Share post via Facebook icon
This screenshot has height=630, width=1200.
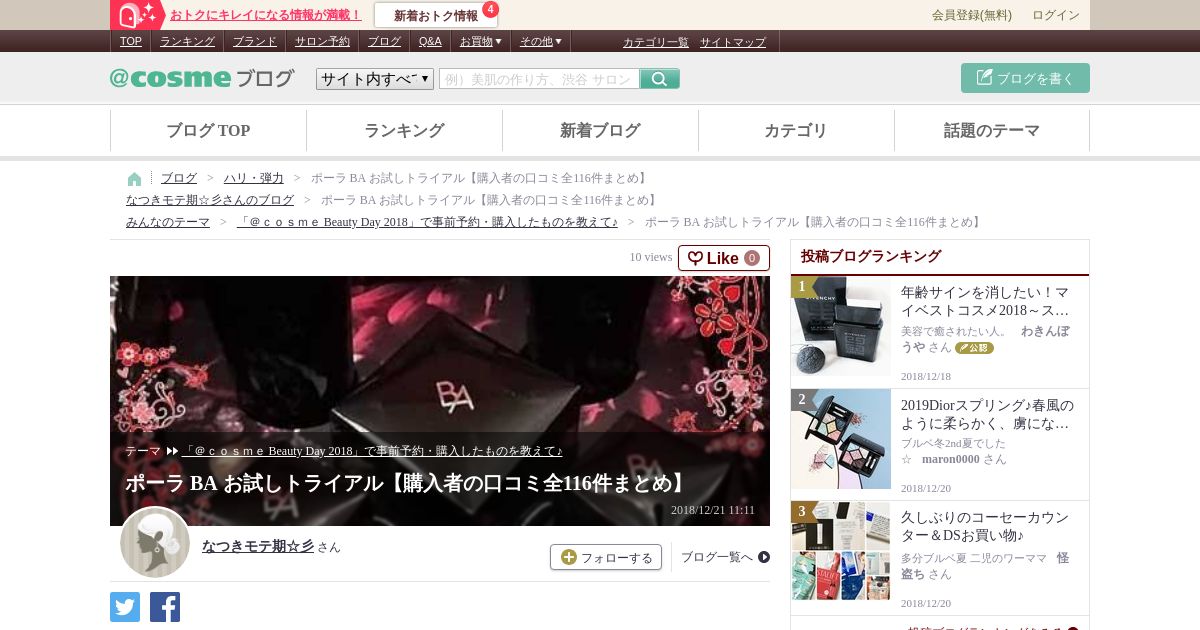(165, 607)
